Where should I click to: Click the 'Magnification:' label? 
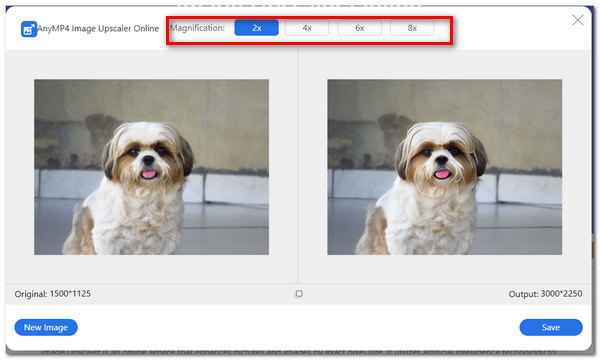(197, 28)
